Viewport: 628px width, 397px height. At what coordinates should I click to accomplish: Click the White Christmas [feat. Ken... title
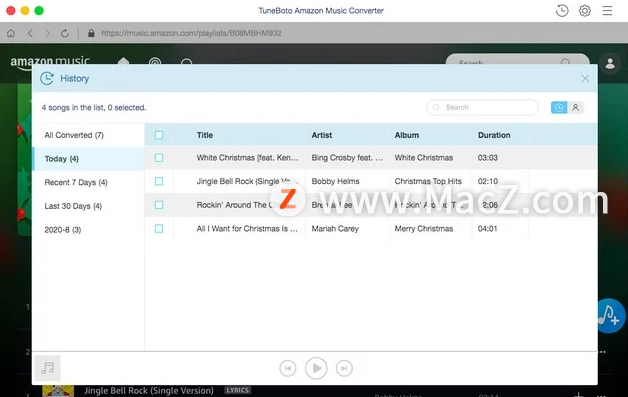[247, 158]
